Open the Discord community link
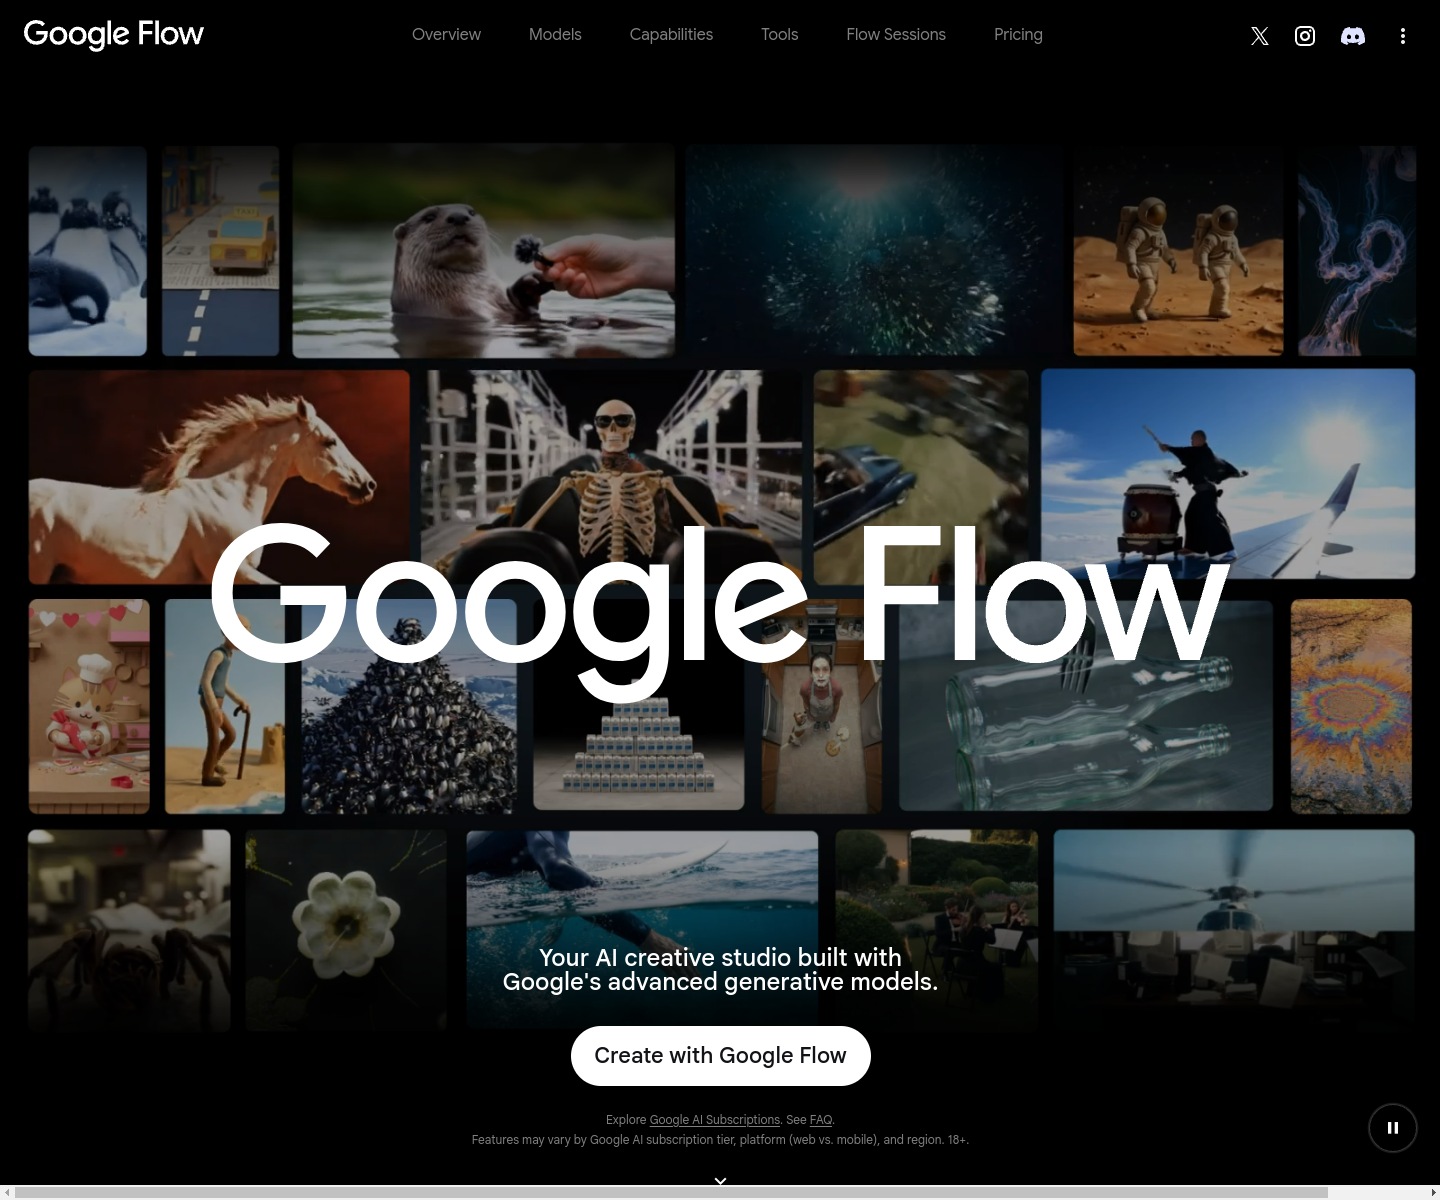The width and height of the screenshot is (1440, 1200). point(1353,36)
